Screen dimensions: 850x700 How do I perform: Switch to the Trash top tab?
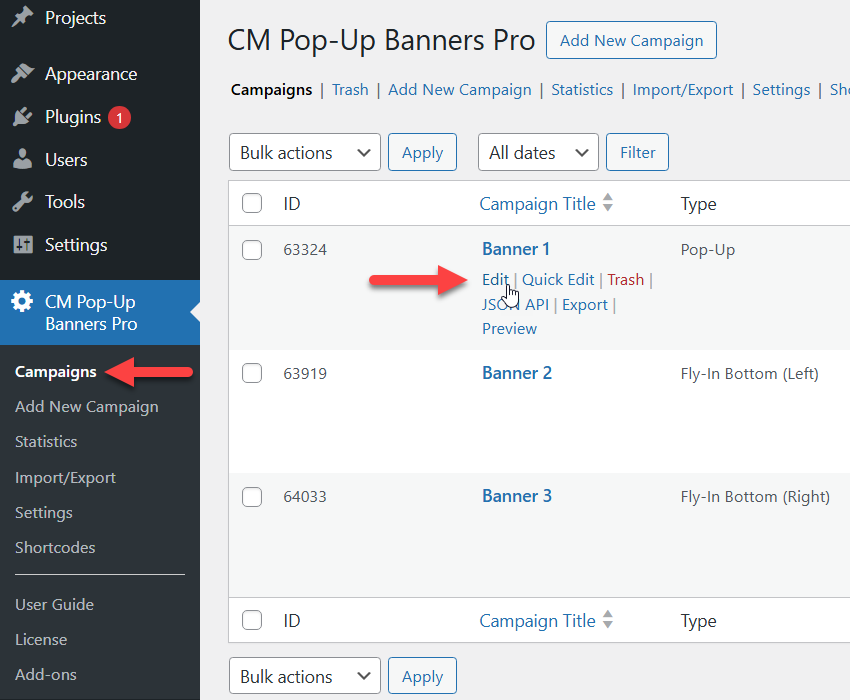(350, 89)
